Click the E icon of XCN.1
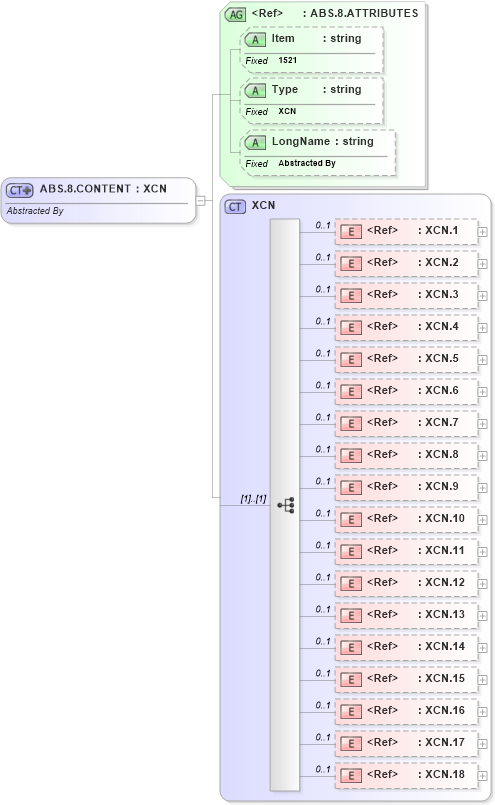Screen dimensions: 495x805 click(x=351, y=232)
